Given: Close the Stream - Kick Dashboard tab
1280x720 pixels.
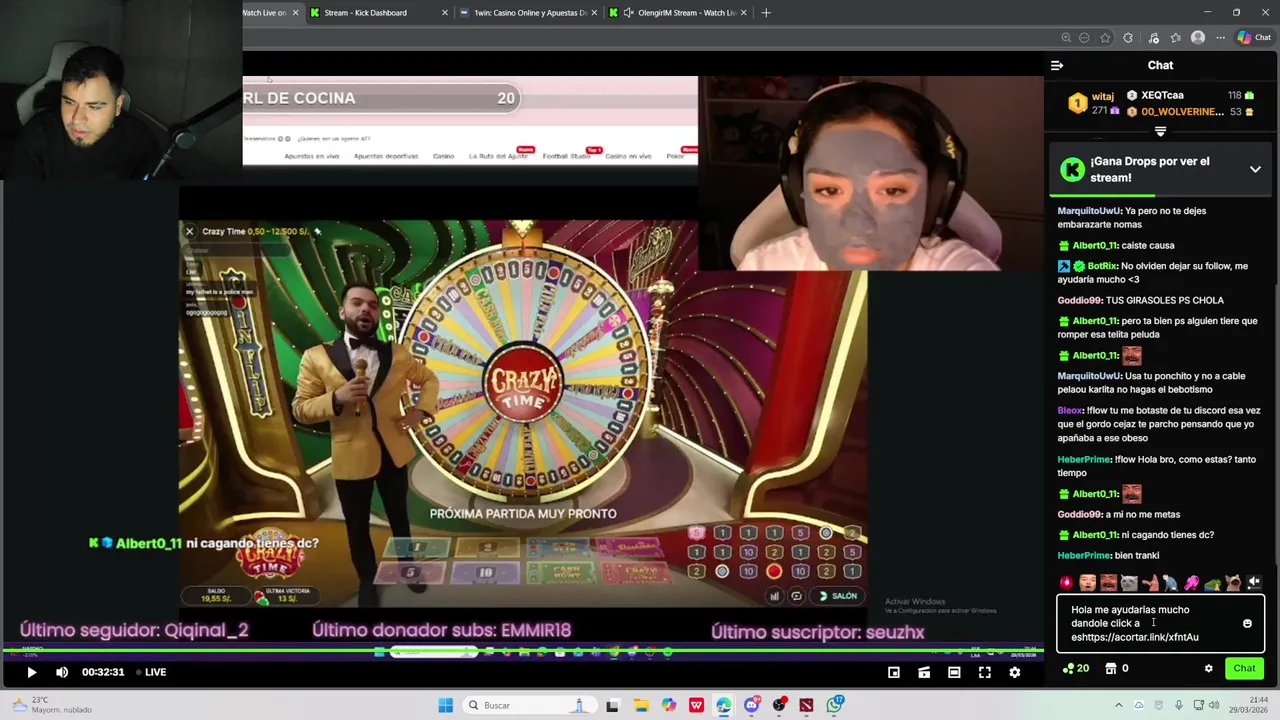Looking at the screenshot, I should 445,13.
